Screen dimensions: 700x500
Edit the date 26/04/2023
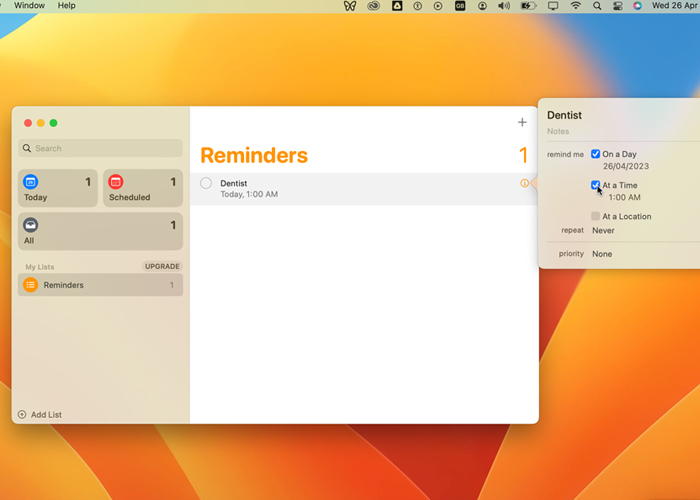[626, 167]
